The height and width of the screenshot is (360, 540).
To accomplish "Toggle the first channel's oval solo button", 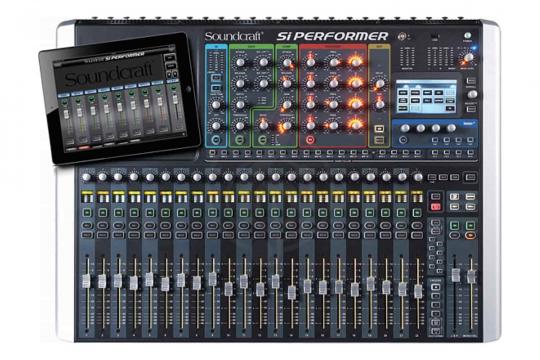I will click(87, 226).
